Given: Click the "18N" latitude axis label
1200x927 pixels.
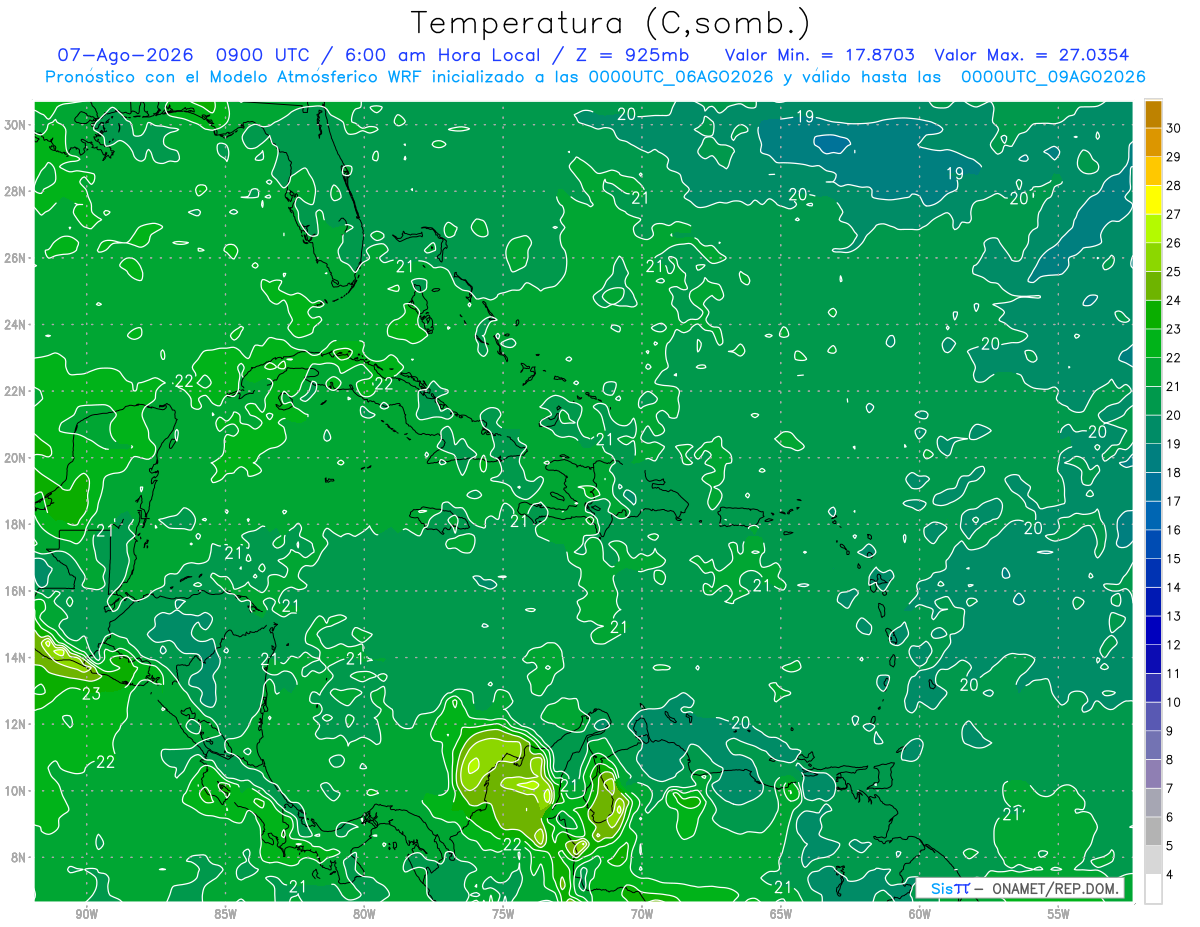Looking at the screenshot, I should coord(16,524).
